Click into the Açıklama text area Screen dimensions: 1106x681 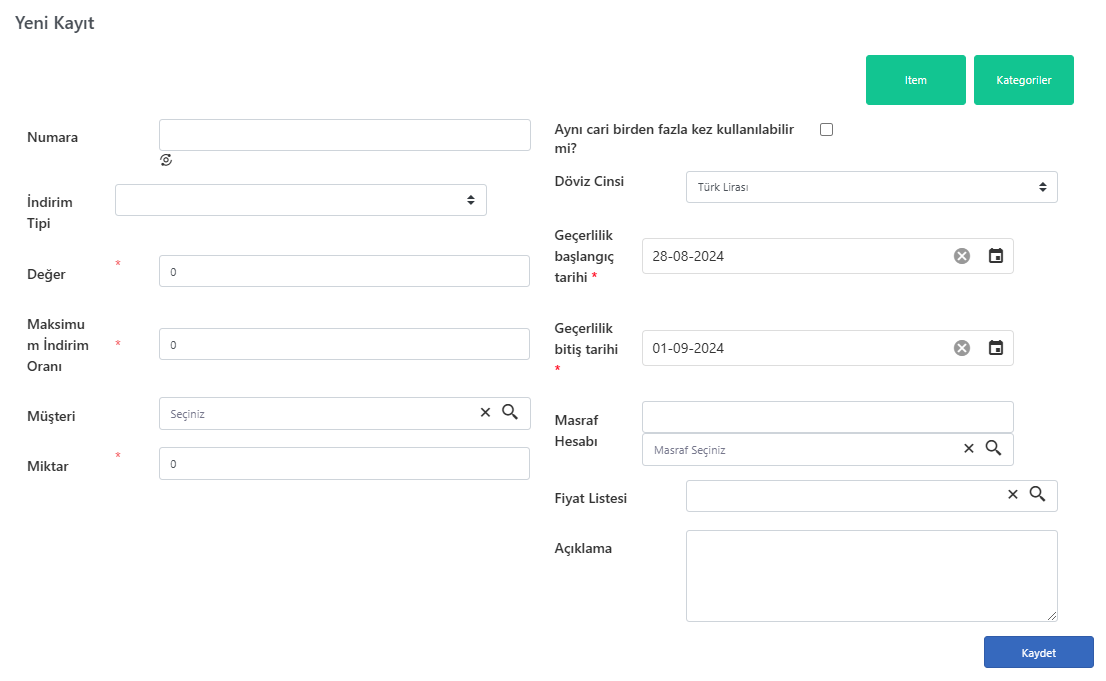point(871,576)
